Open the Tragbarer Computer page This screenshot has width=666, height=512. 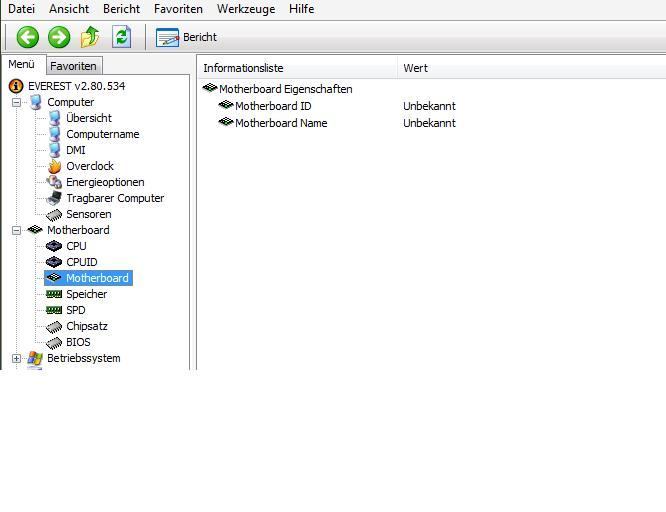tap(115, 198)
